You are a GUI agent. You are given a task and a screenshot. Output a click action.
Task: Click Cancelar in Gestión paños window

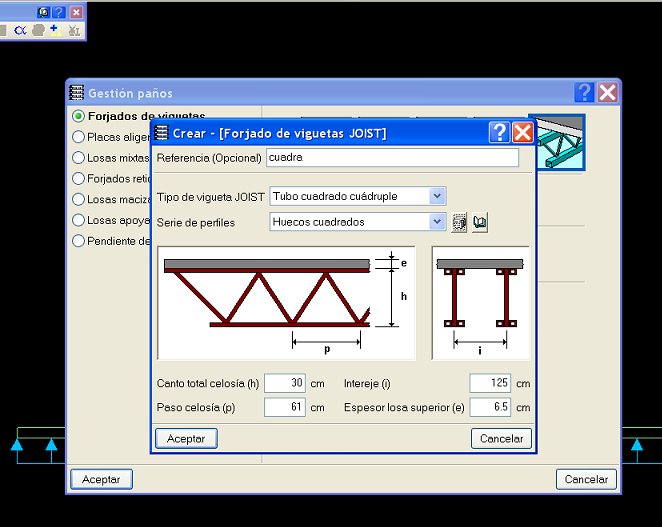(586, 479)
